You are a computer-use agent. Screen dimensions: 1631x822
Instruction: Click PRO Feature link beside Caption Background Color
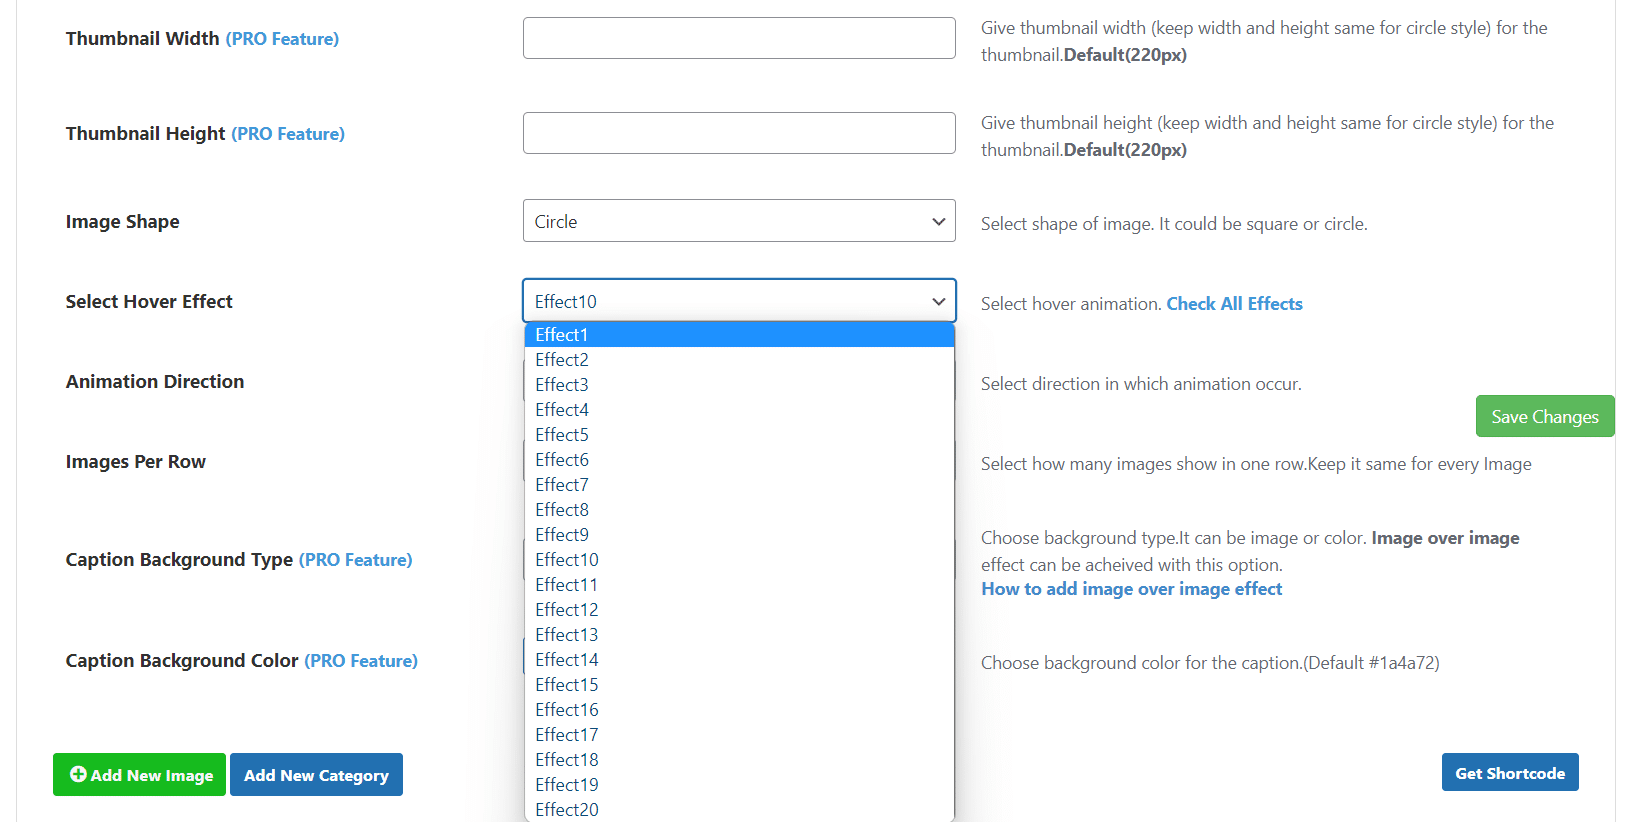[x=361, y=661]
